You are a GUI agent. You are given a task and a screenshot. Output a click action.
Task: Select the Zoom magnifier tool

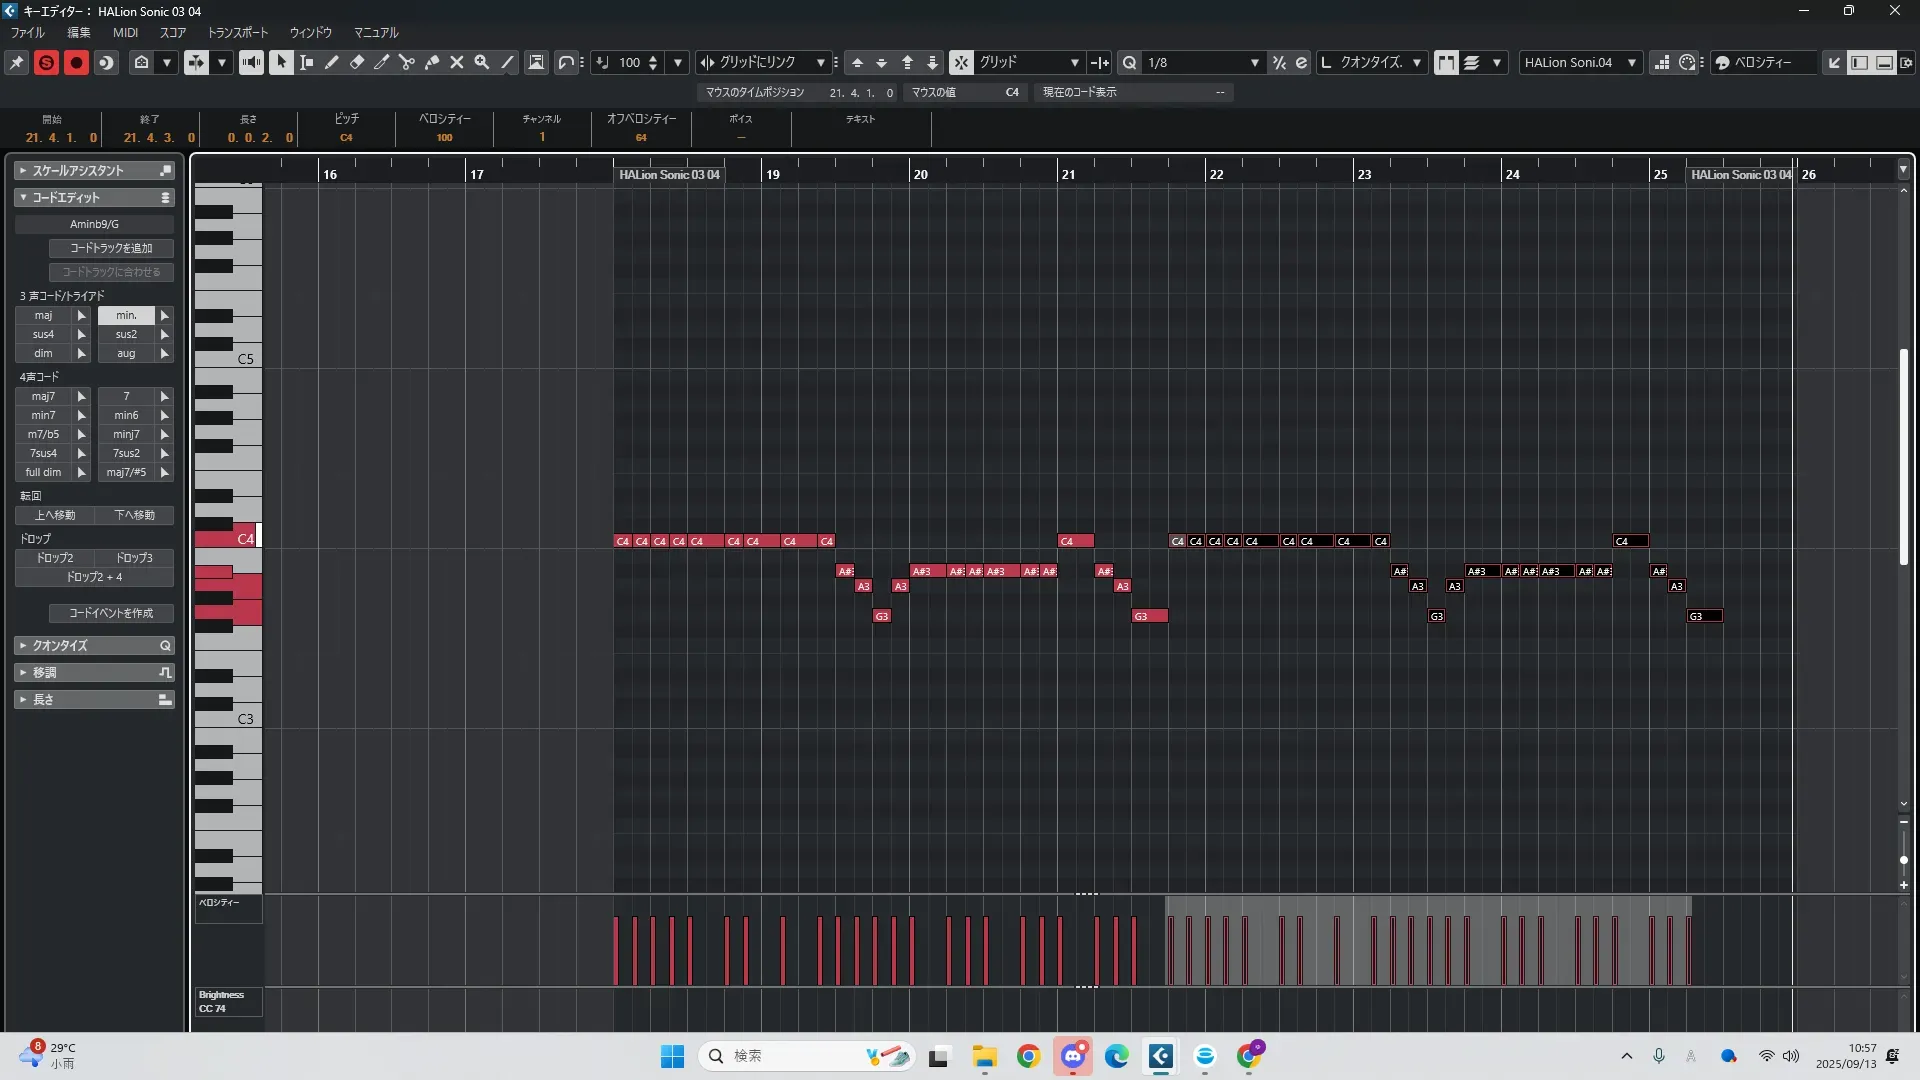click(482, 62)
